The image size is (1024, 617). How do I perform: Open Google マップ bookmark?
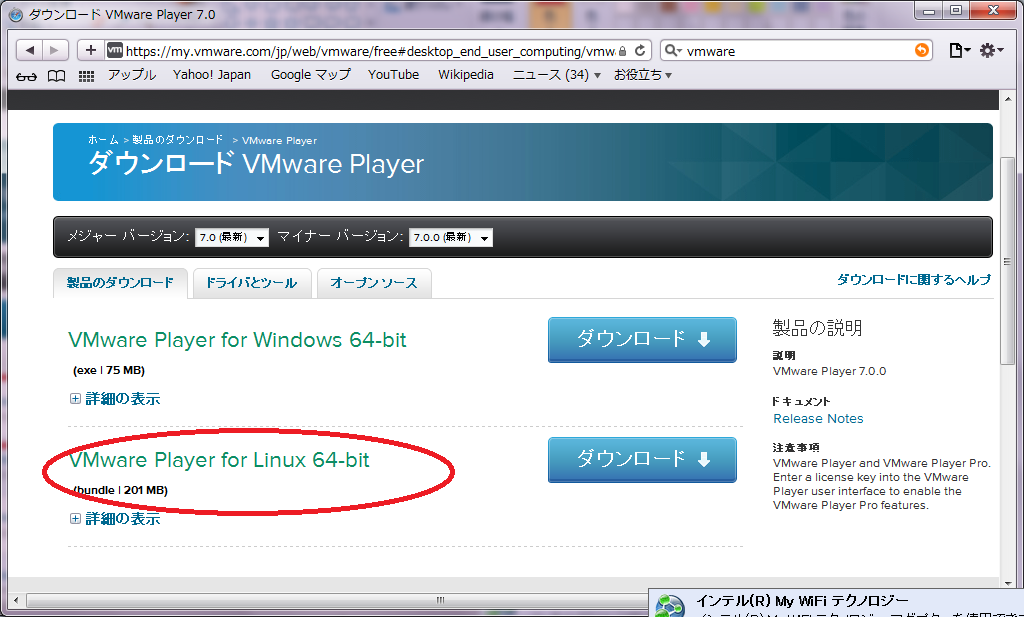(311, 75)
